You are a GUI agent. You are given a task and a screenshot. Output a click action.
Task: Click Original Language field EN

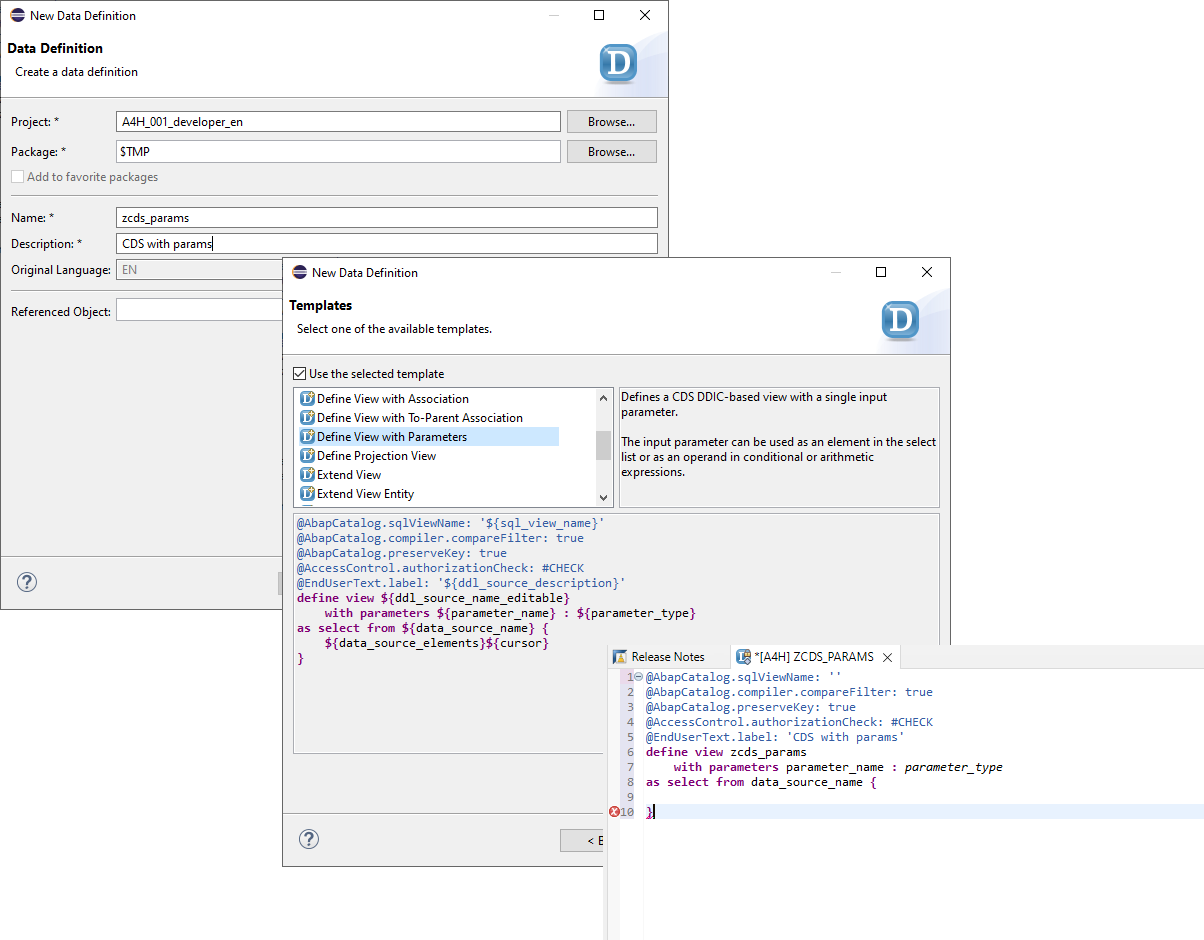(x=199, y=270)
